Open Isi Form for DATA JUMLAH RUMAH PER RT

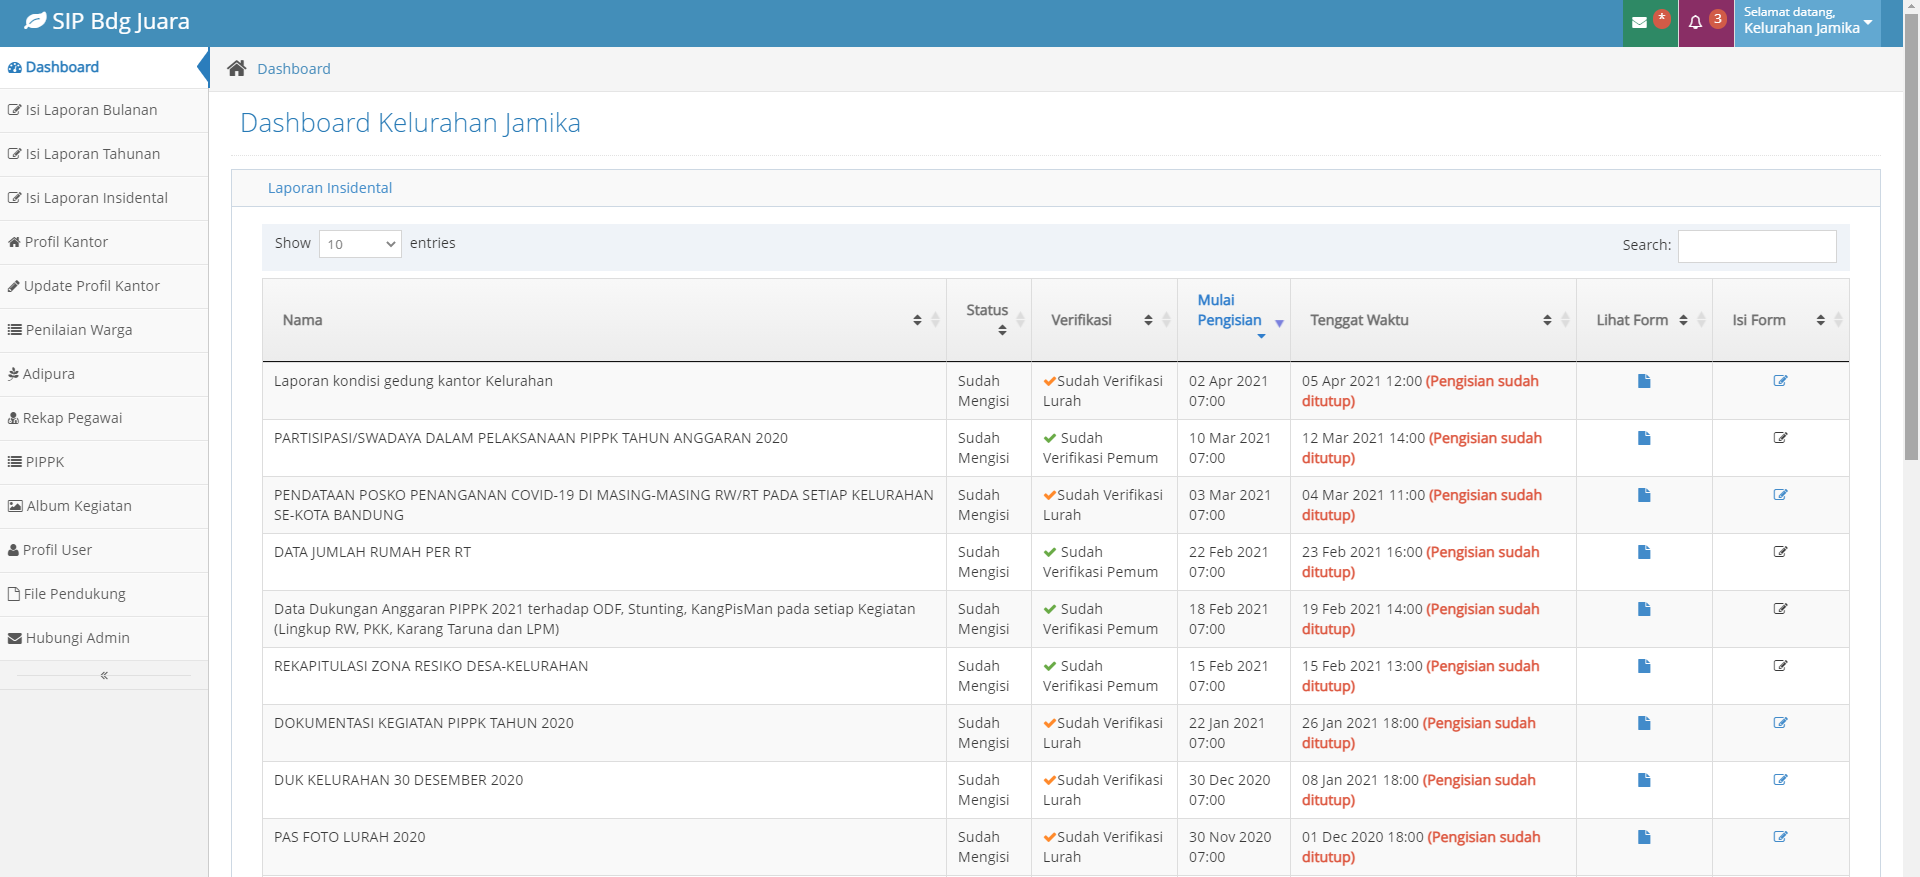1780,552
